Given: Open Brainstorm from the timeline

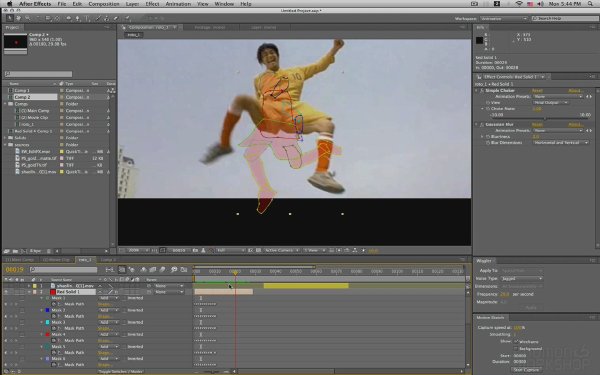Looking at the screenshot, I should click(x=174, y=270).
